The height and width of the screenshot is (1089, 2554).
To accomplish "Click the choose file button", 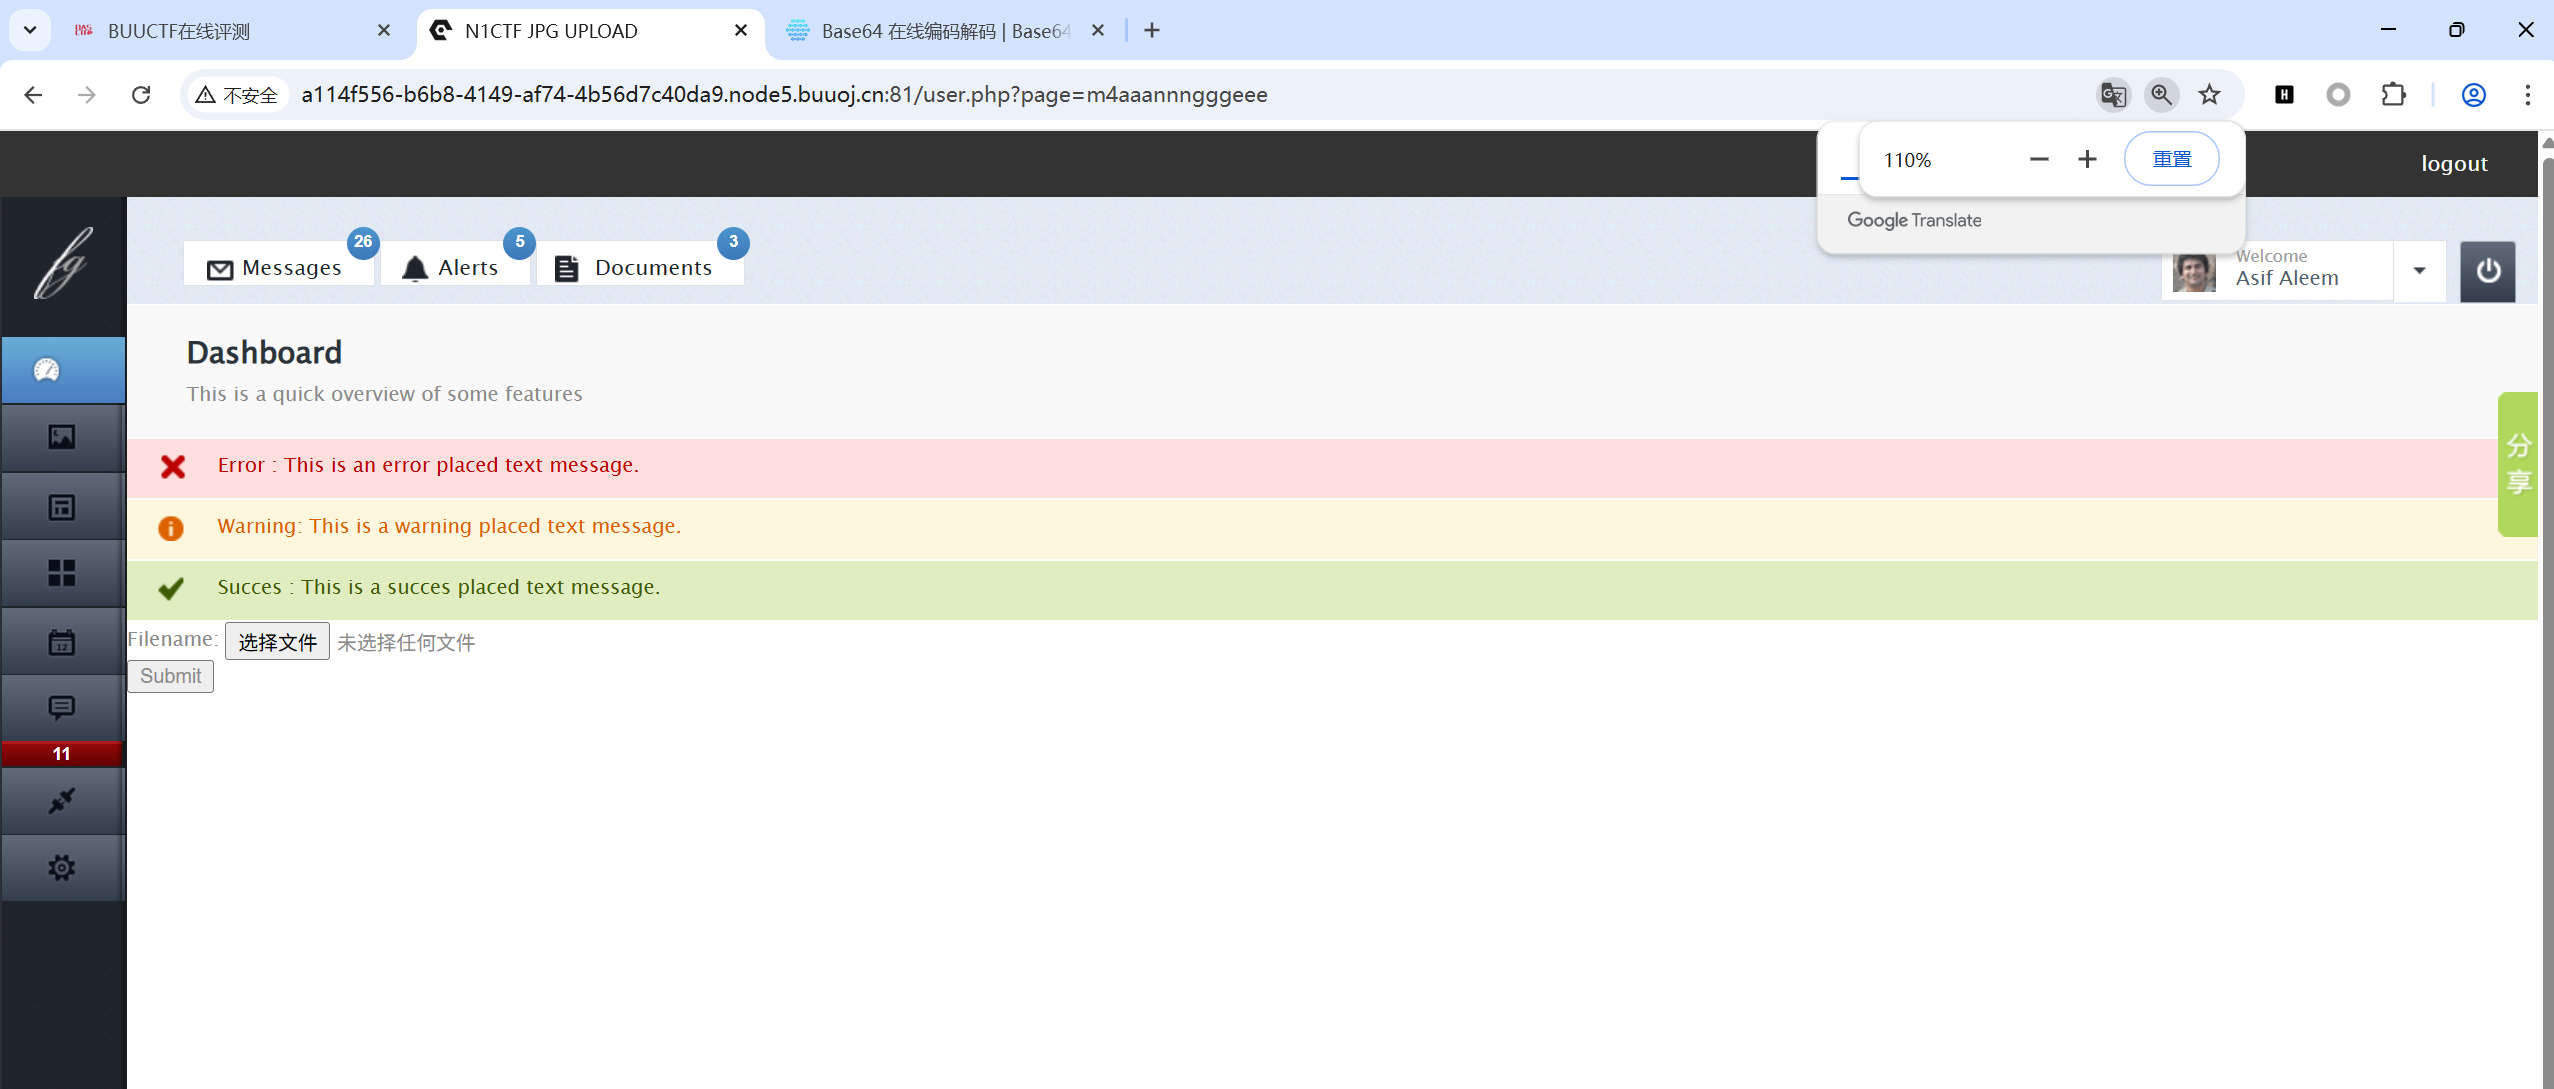I will click(x=277, y=642).
